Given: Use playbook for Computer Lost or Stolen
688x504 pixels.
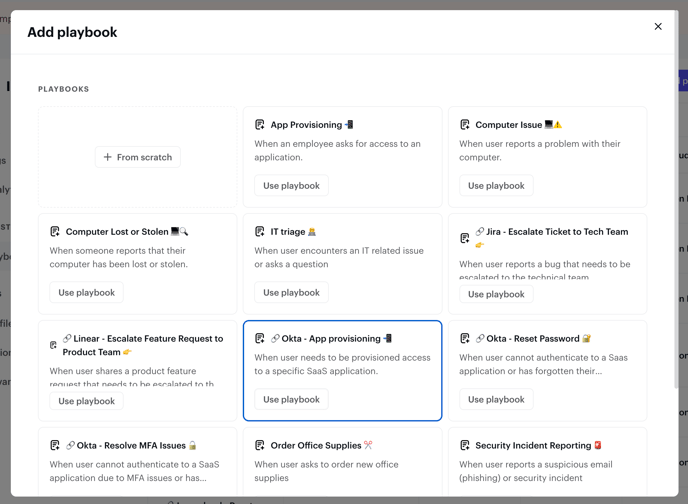Looking at the screenshot, I should pyautogui.click(x=87, y=293).
